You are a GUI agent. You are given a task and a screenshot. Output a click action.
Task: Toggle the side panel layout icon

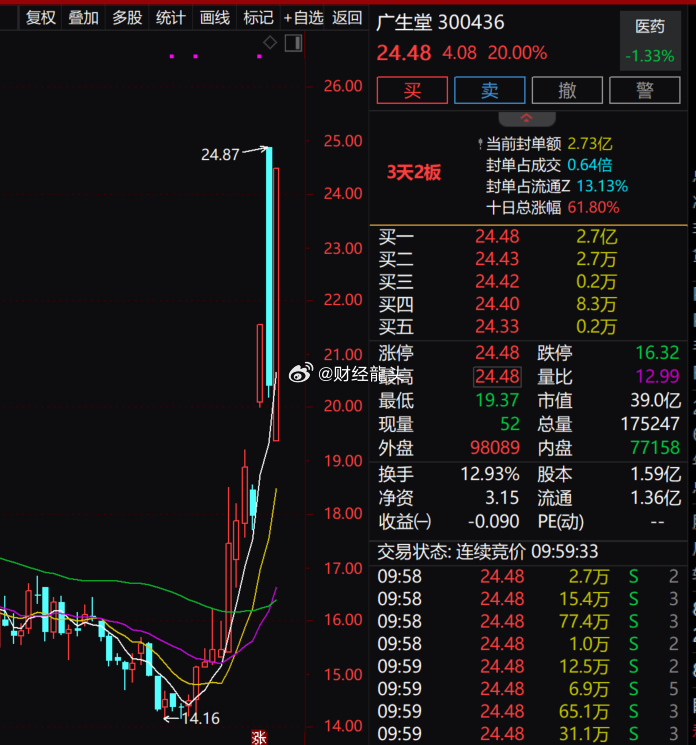(293, 43)
